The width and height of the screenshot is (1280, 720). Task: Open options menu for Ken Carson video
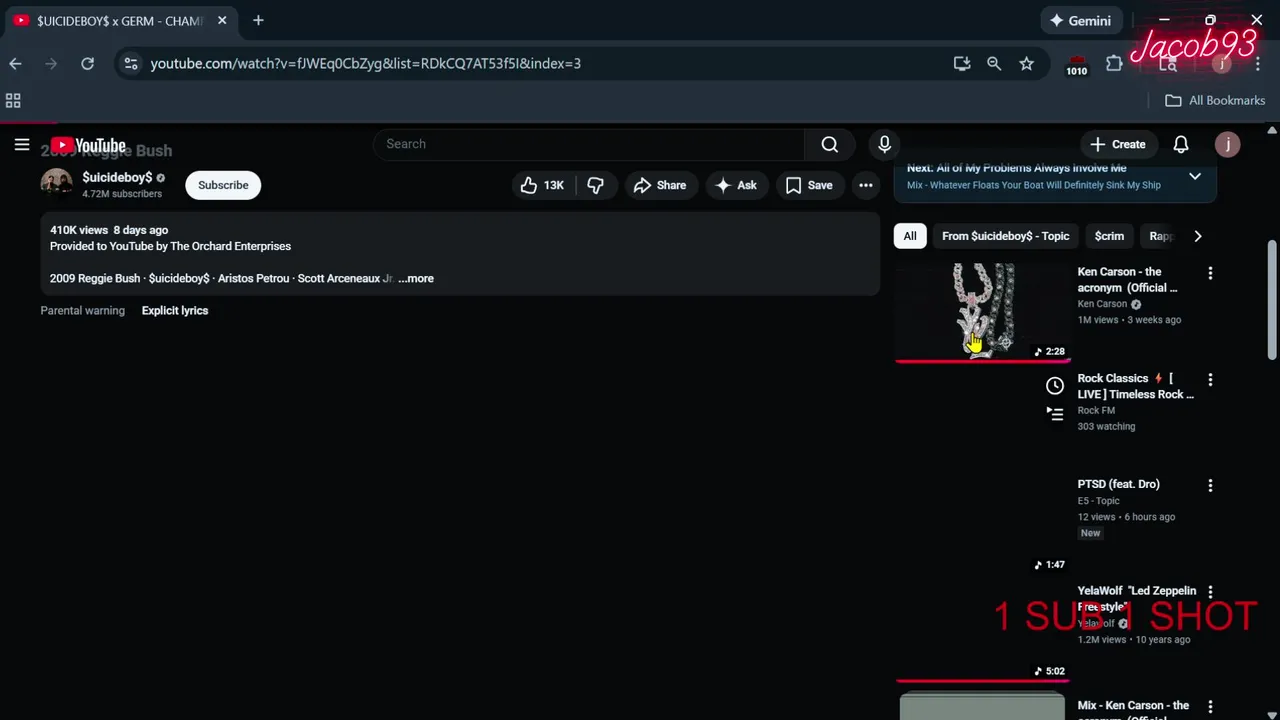point(1210,273)
